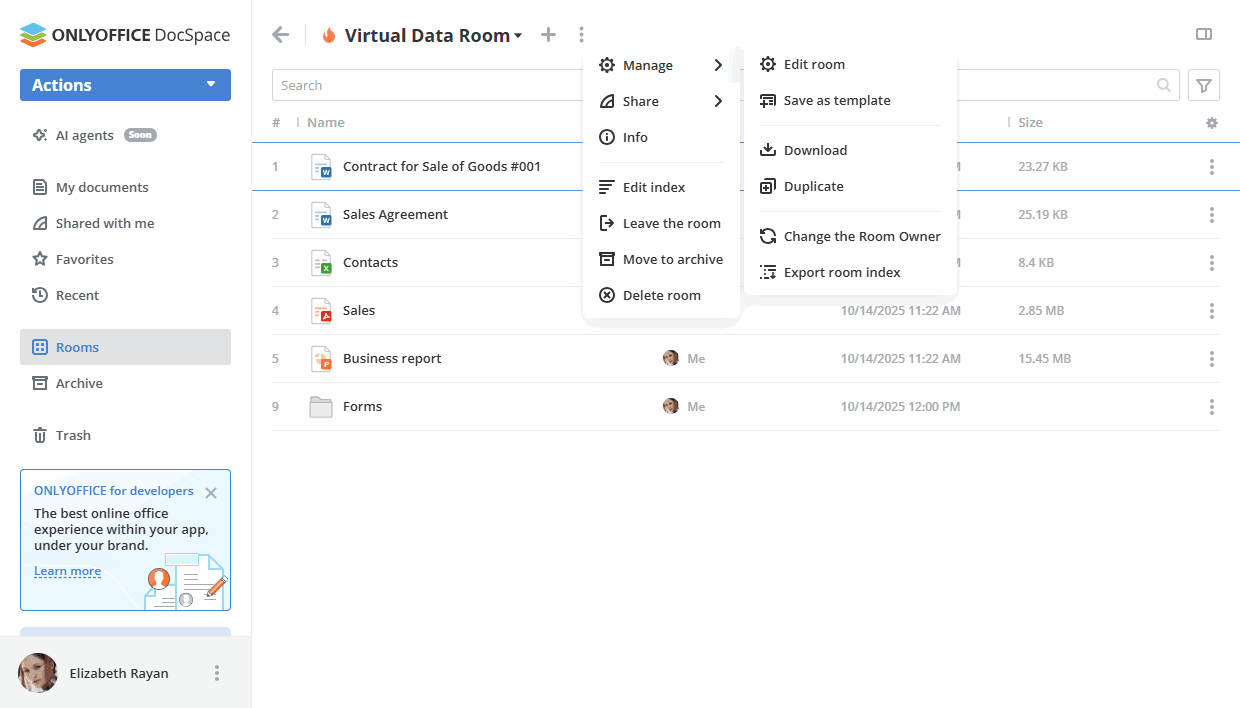Expand the Manage submenu chevron
1240x708 pixels.
pos(718,65)
